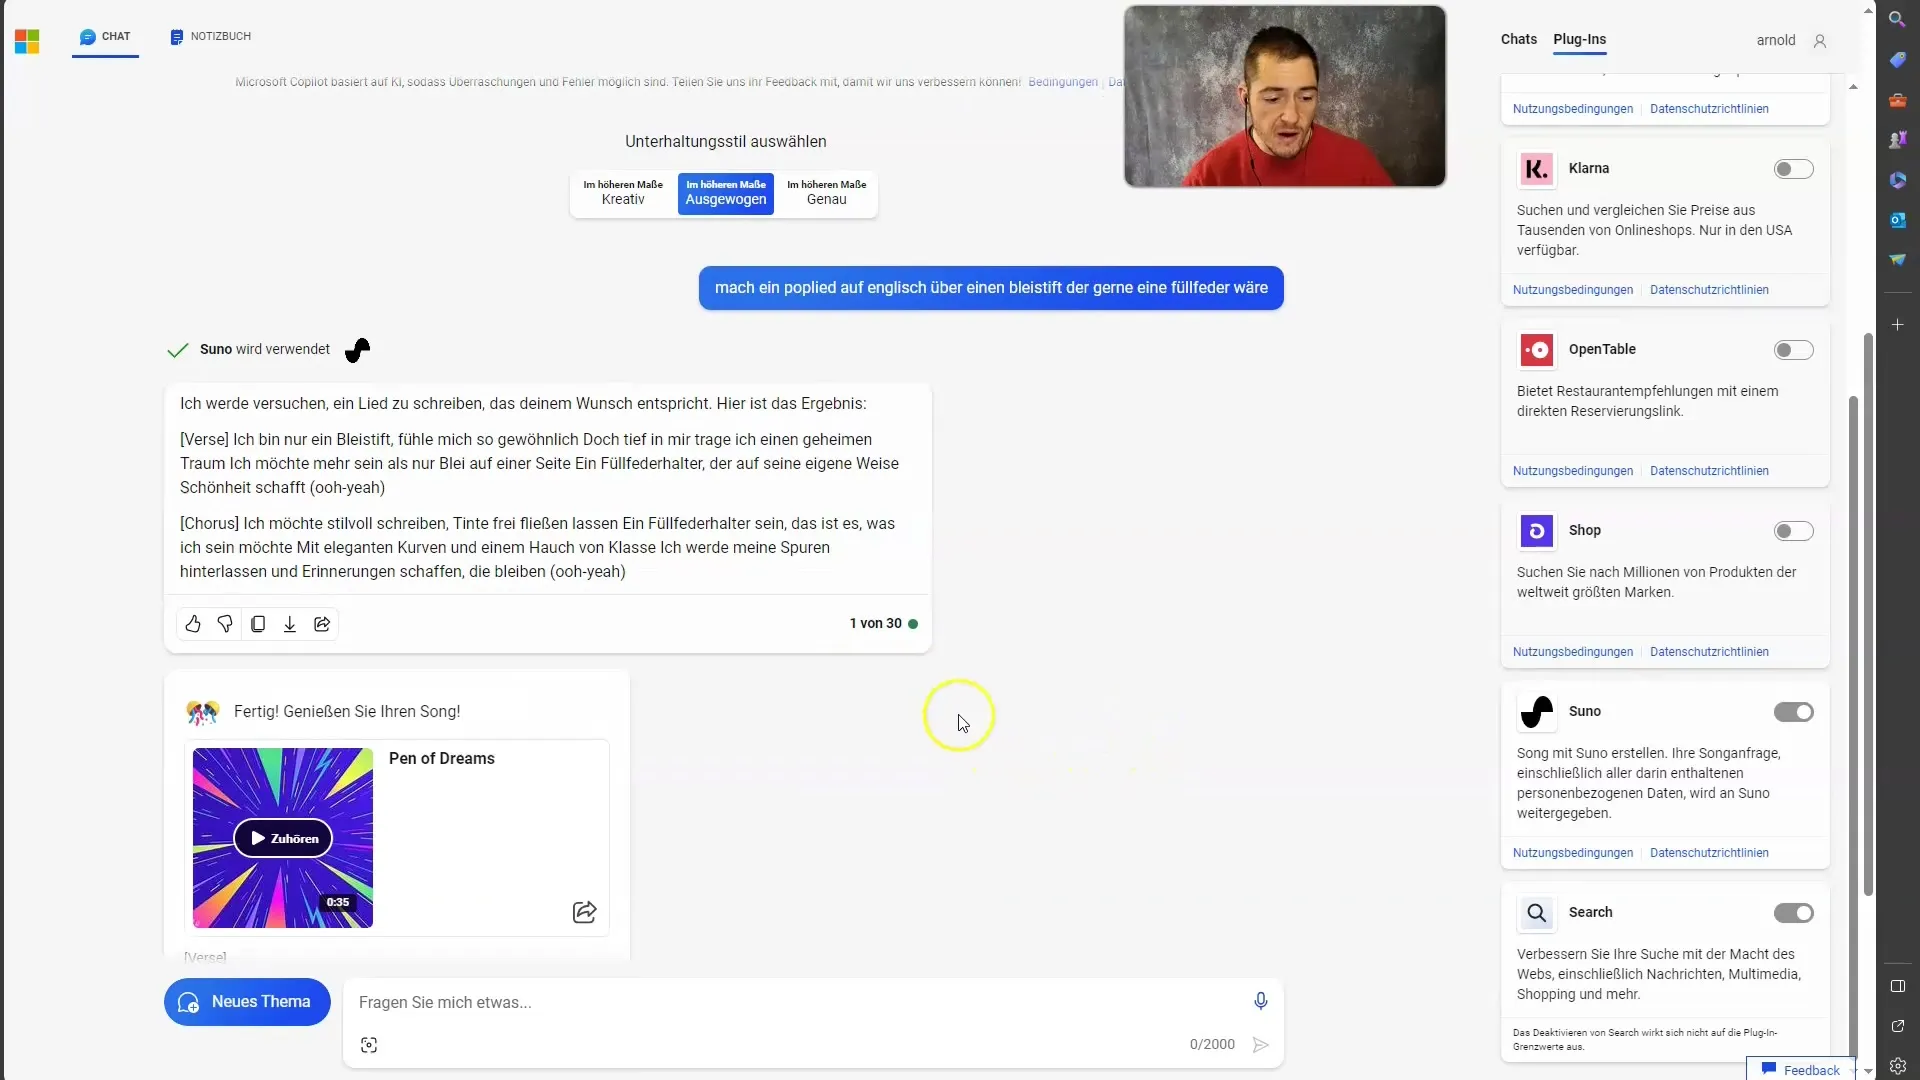Click the chat message input field
Viewport: 1920px width, 1080px height.
pos(802,1002)
